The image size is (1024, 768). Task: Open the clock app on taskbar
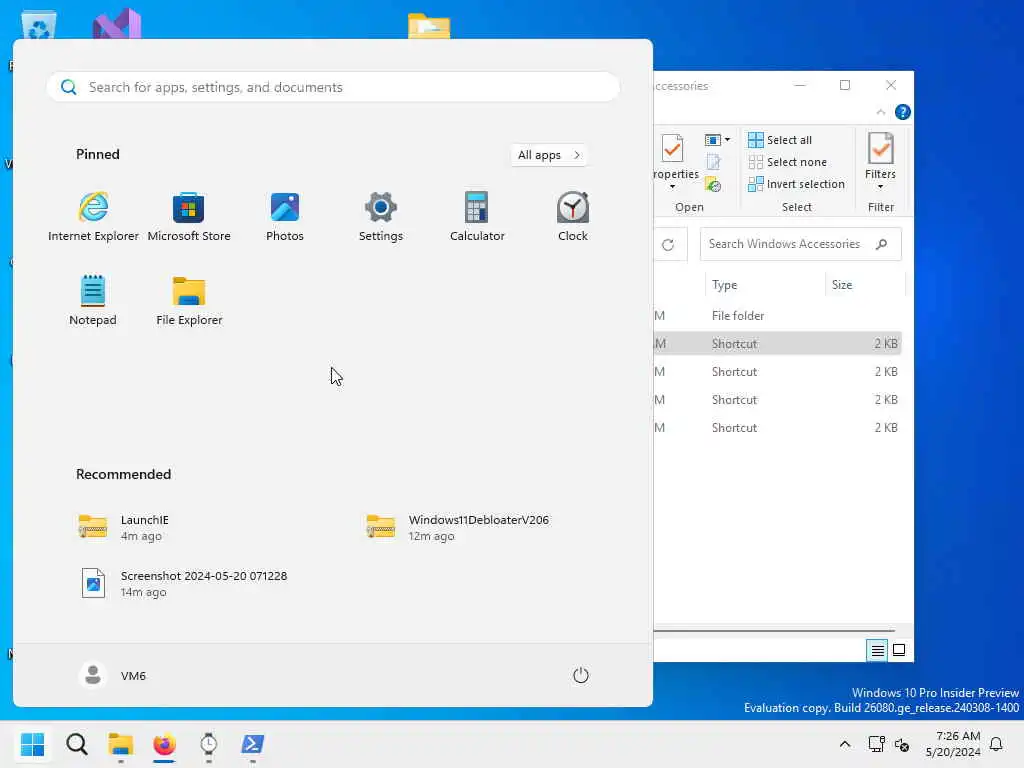point(208,744)
